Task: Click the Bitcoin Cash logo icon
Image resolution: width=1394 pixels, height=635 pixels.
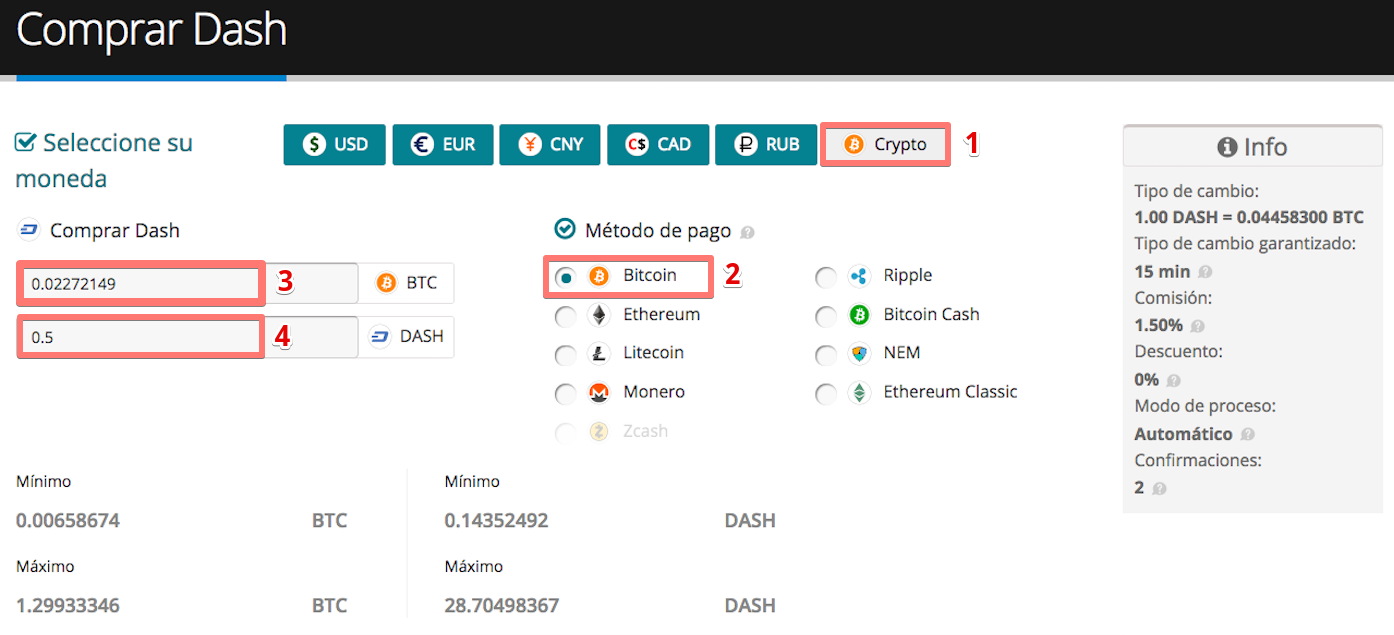Action: pos(859,316)
